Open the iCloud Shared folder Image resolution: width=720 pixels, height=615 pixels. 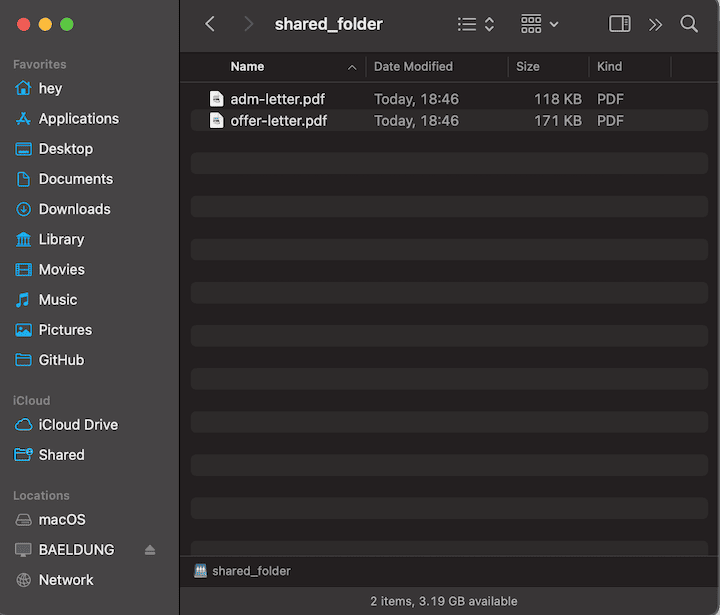click(62, 455)
